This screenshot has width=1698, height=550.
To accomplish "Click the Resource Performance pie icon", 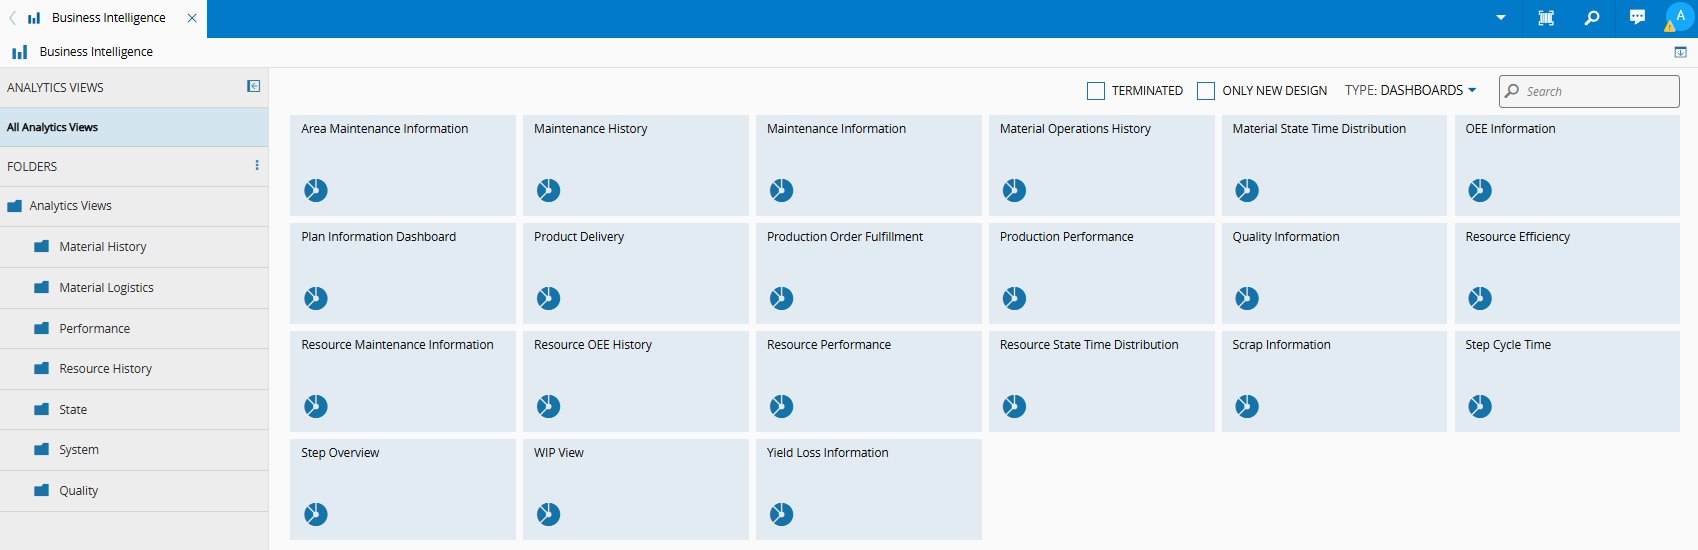I will [x=781, y=406].
